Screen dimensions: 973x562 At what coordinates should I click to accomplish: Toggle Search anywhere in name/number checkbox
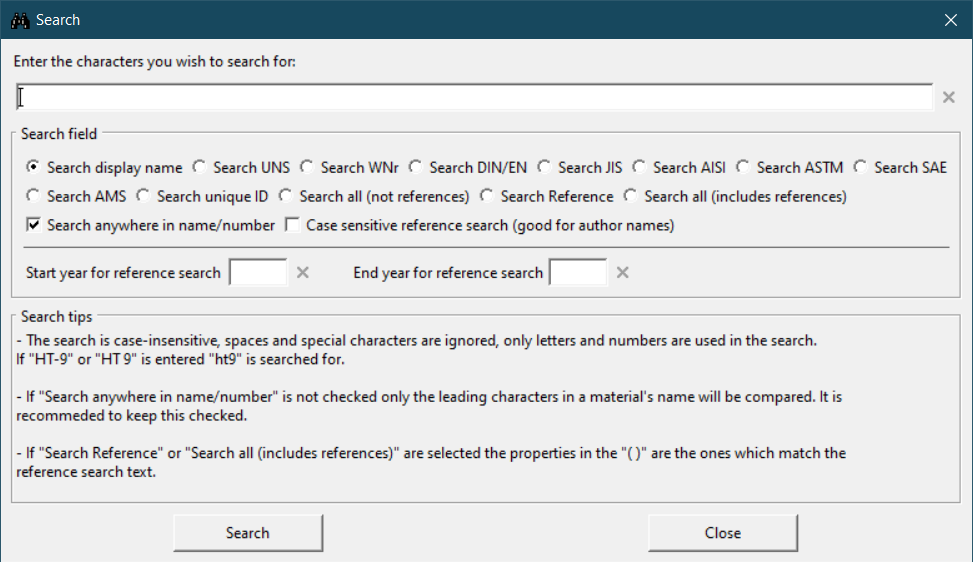tap(34, 226)
